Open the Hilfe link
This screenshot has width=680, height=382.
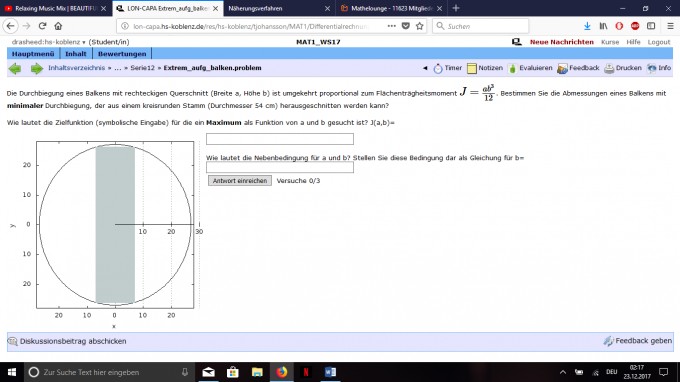[633, 42]
